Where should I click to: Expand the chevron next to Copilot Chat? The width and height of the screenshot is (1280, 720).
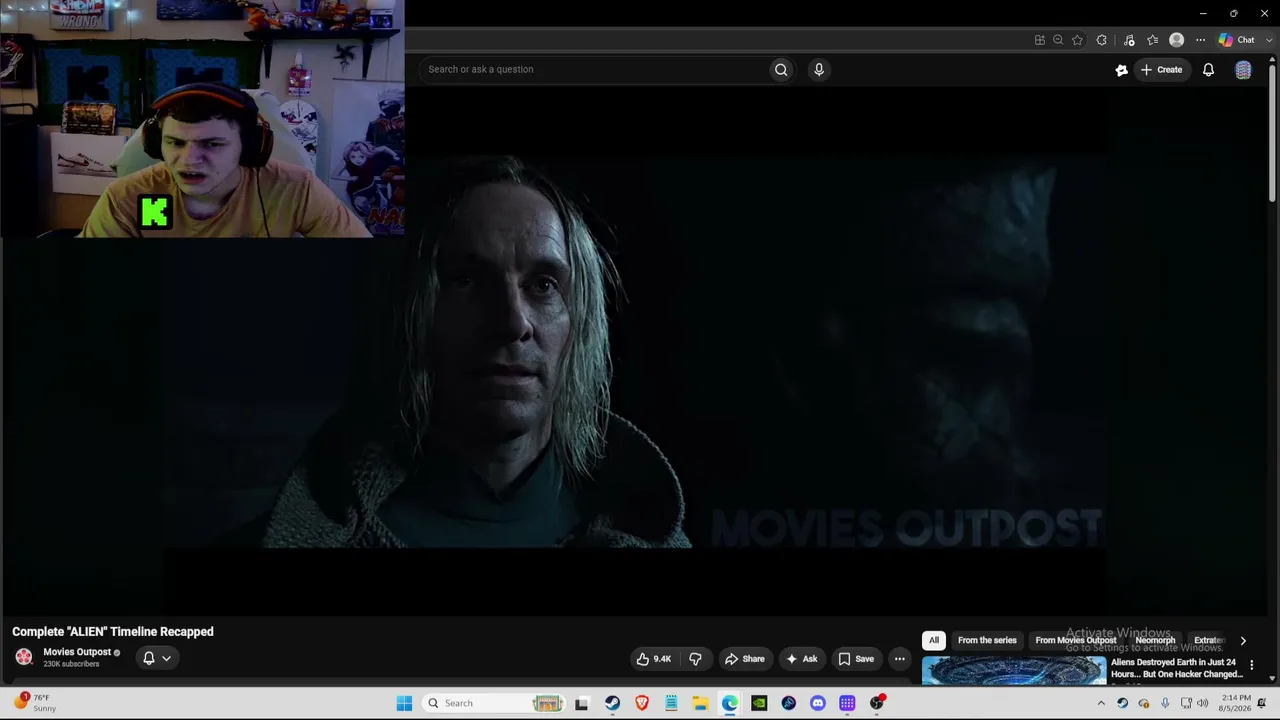[x=1269, y=40]
